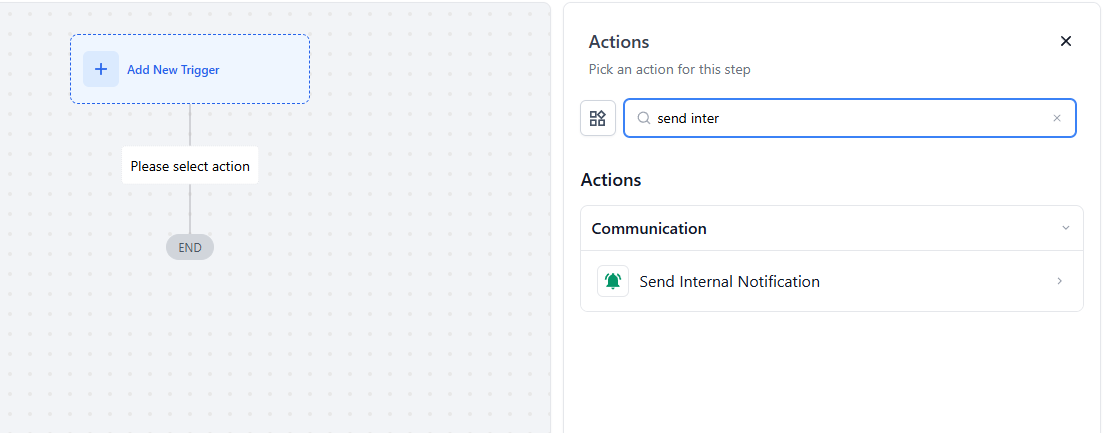This screenshot has width=1113, height=433.
Task: Click the connector line below the trigger
Action: tap(190, 125)
